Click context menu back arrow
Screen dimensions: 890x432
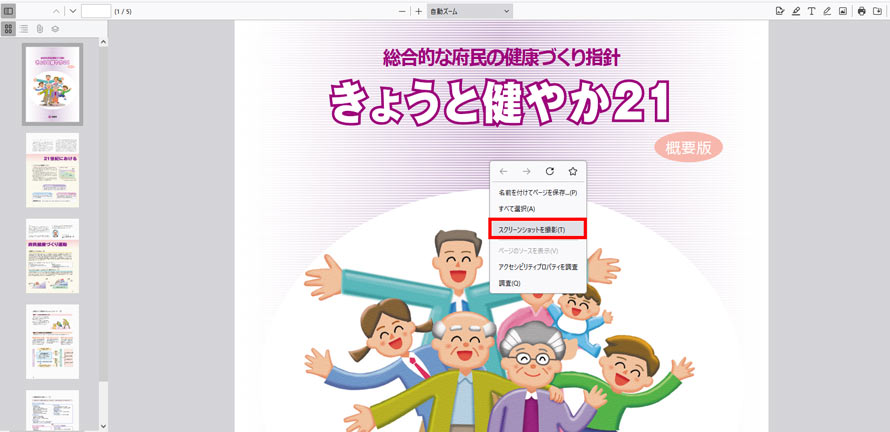pyautogui.click(x=503, y=171)
